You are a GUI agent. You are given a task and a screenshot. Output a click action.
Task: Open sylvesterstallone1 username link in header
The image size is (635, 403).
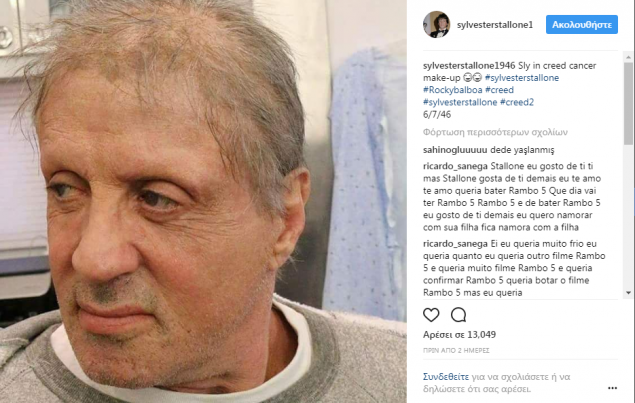495,25
